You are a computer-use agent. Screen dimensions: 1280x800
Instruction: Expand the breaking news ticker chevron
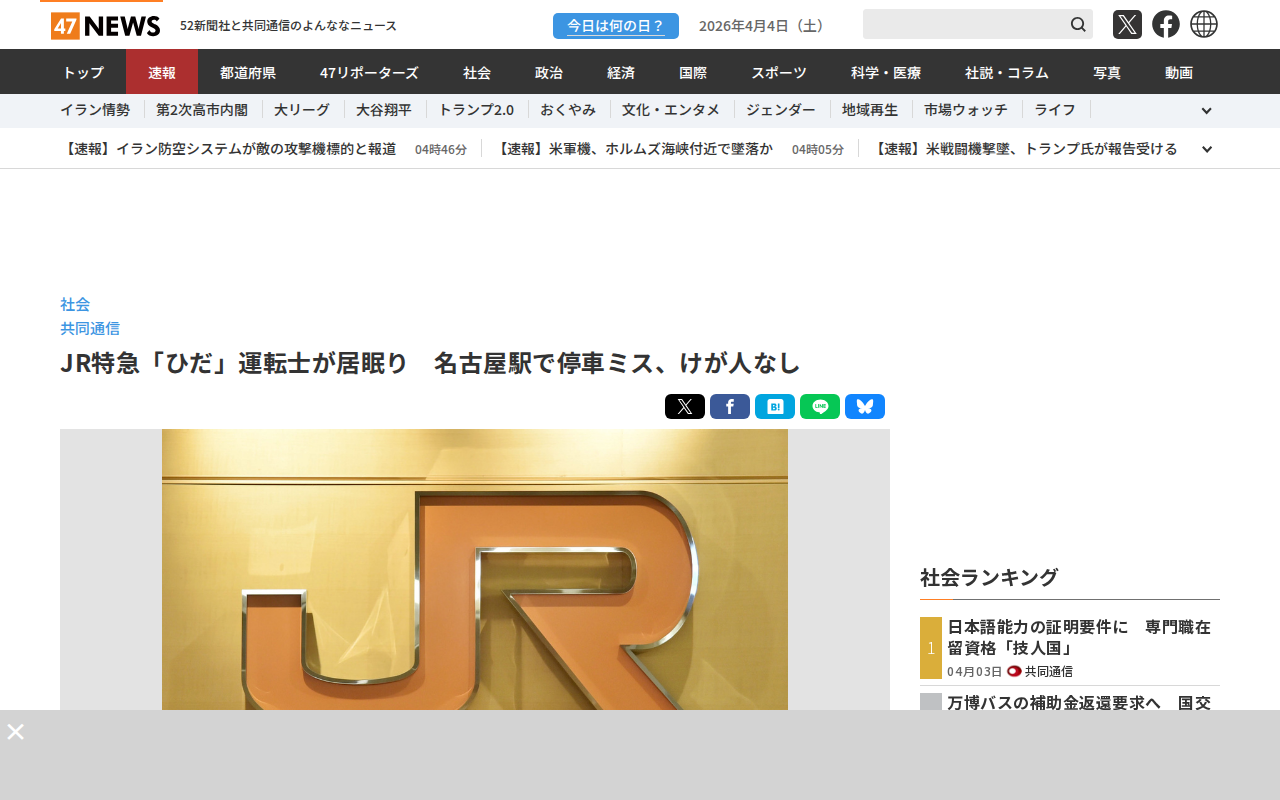click(x=1206, y=149)
